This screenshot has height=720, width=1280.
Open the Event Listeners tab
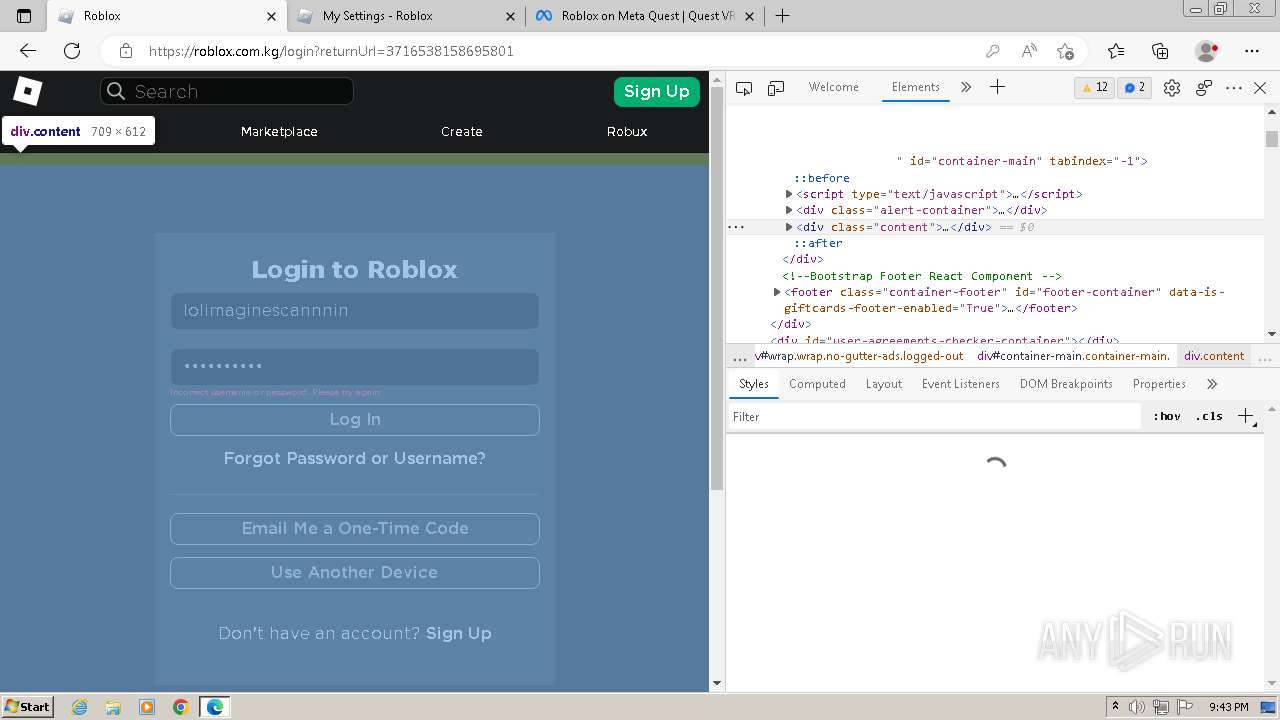(x=961, y=384)
